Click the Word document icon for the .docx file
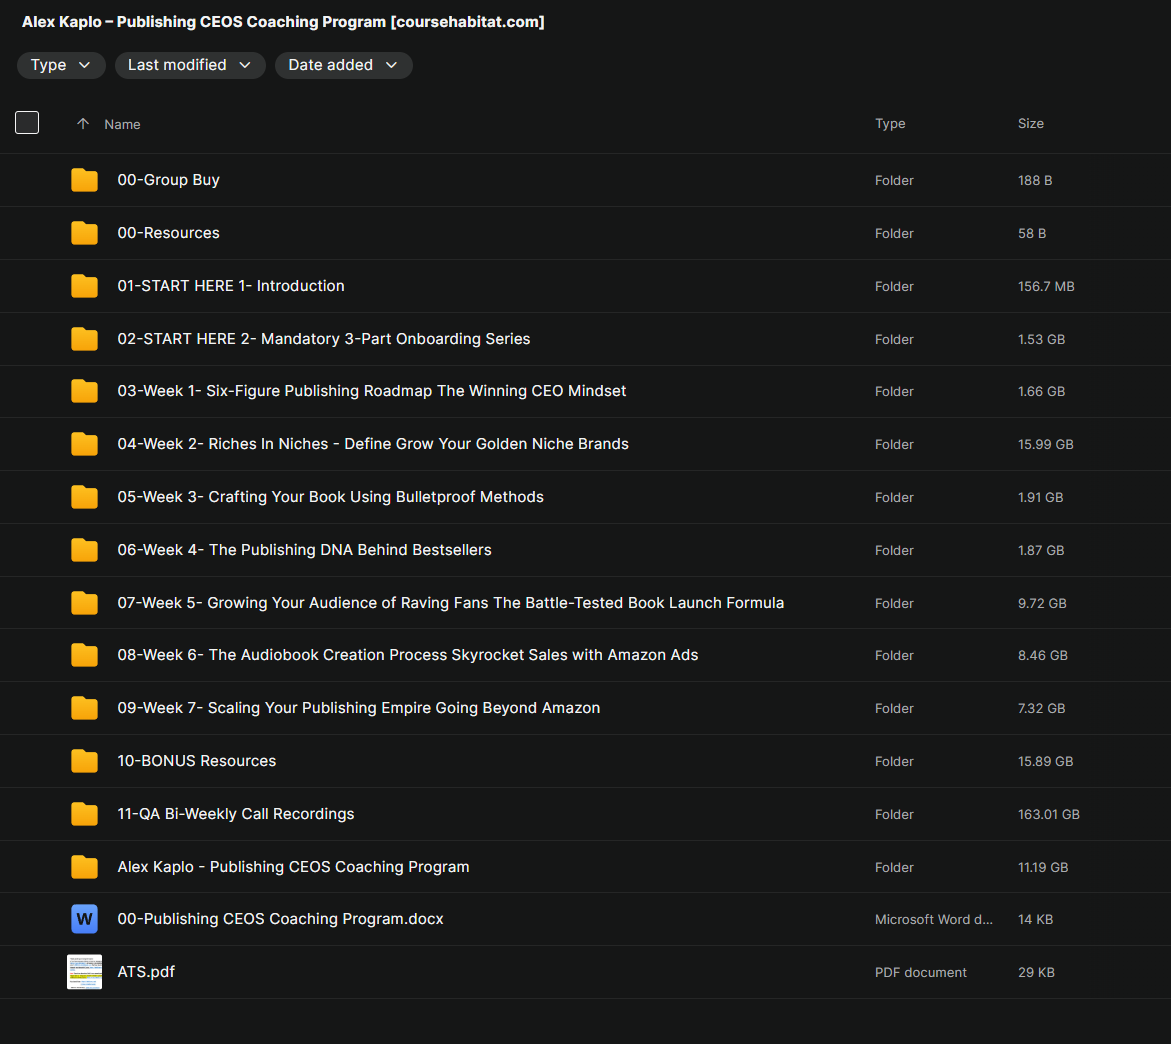The image size is (1171, 1044). pos(84,919)
